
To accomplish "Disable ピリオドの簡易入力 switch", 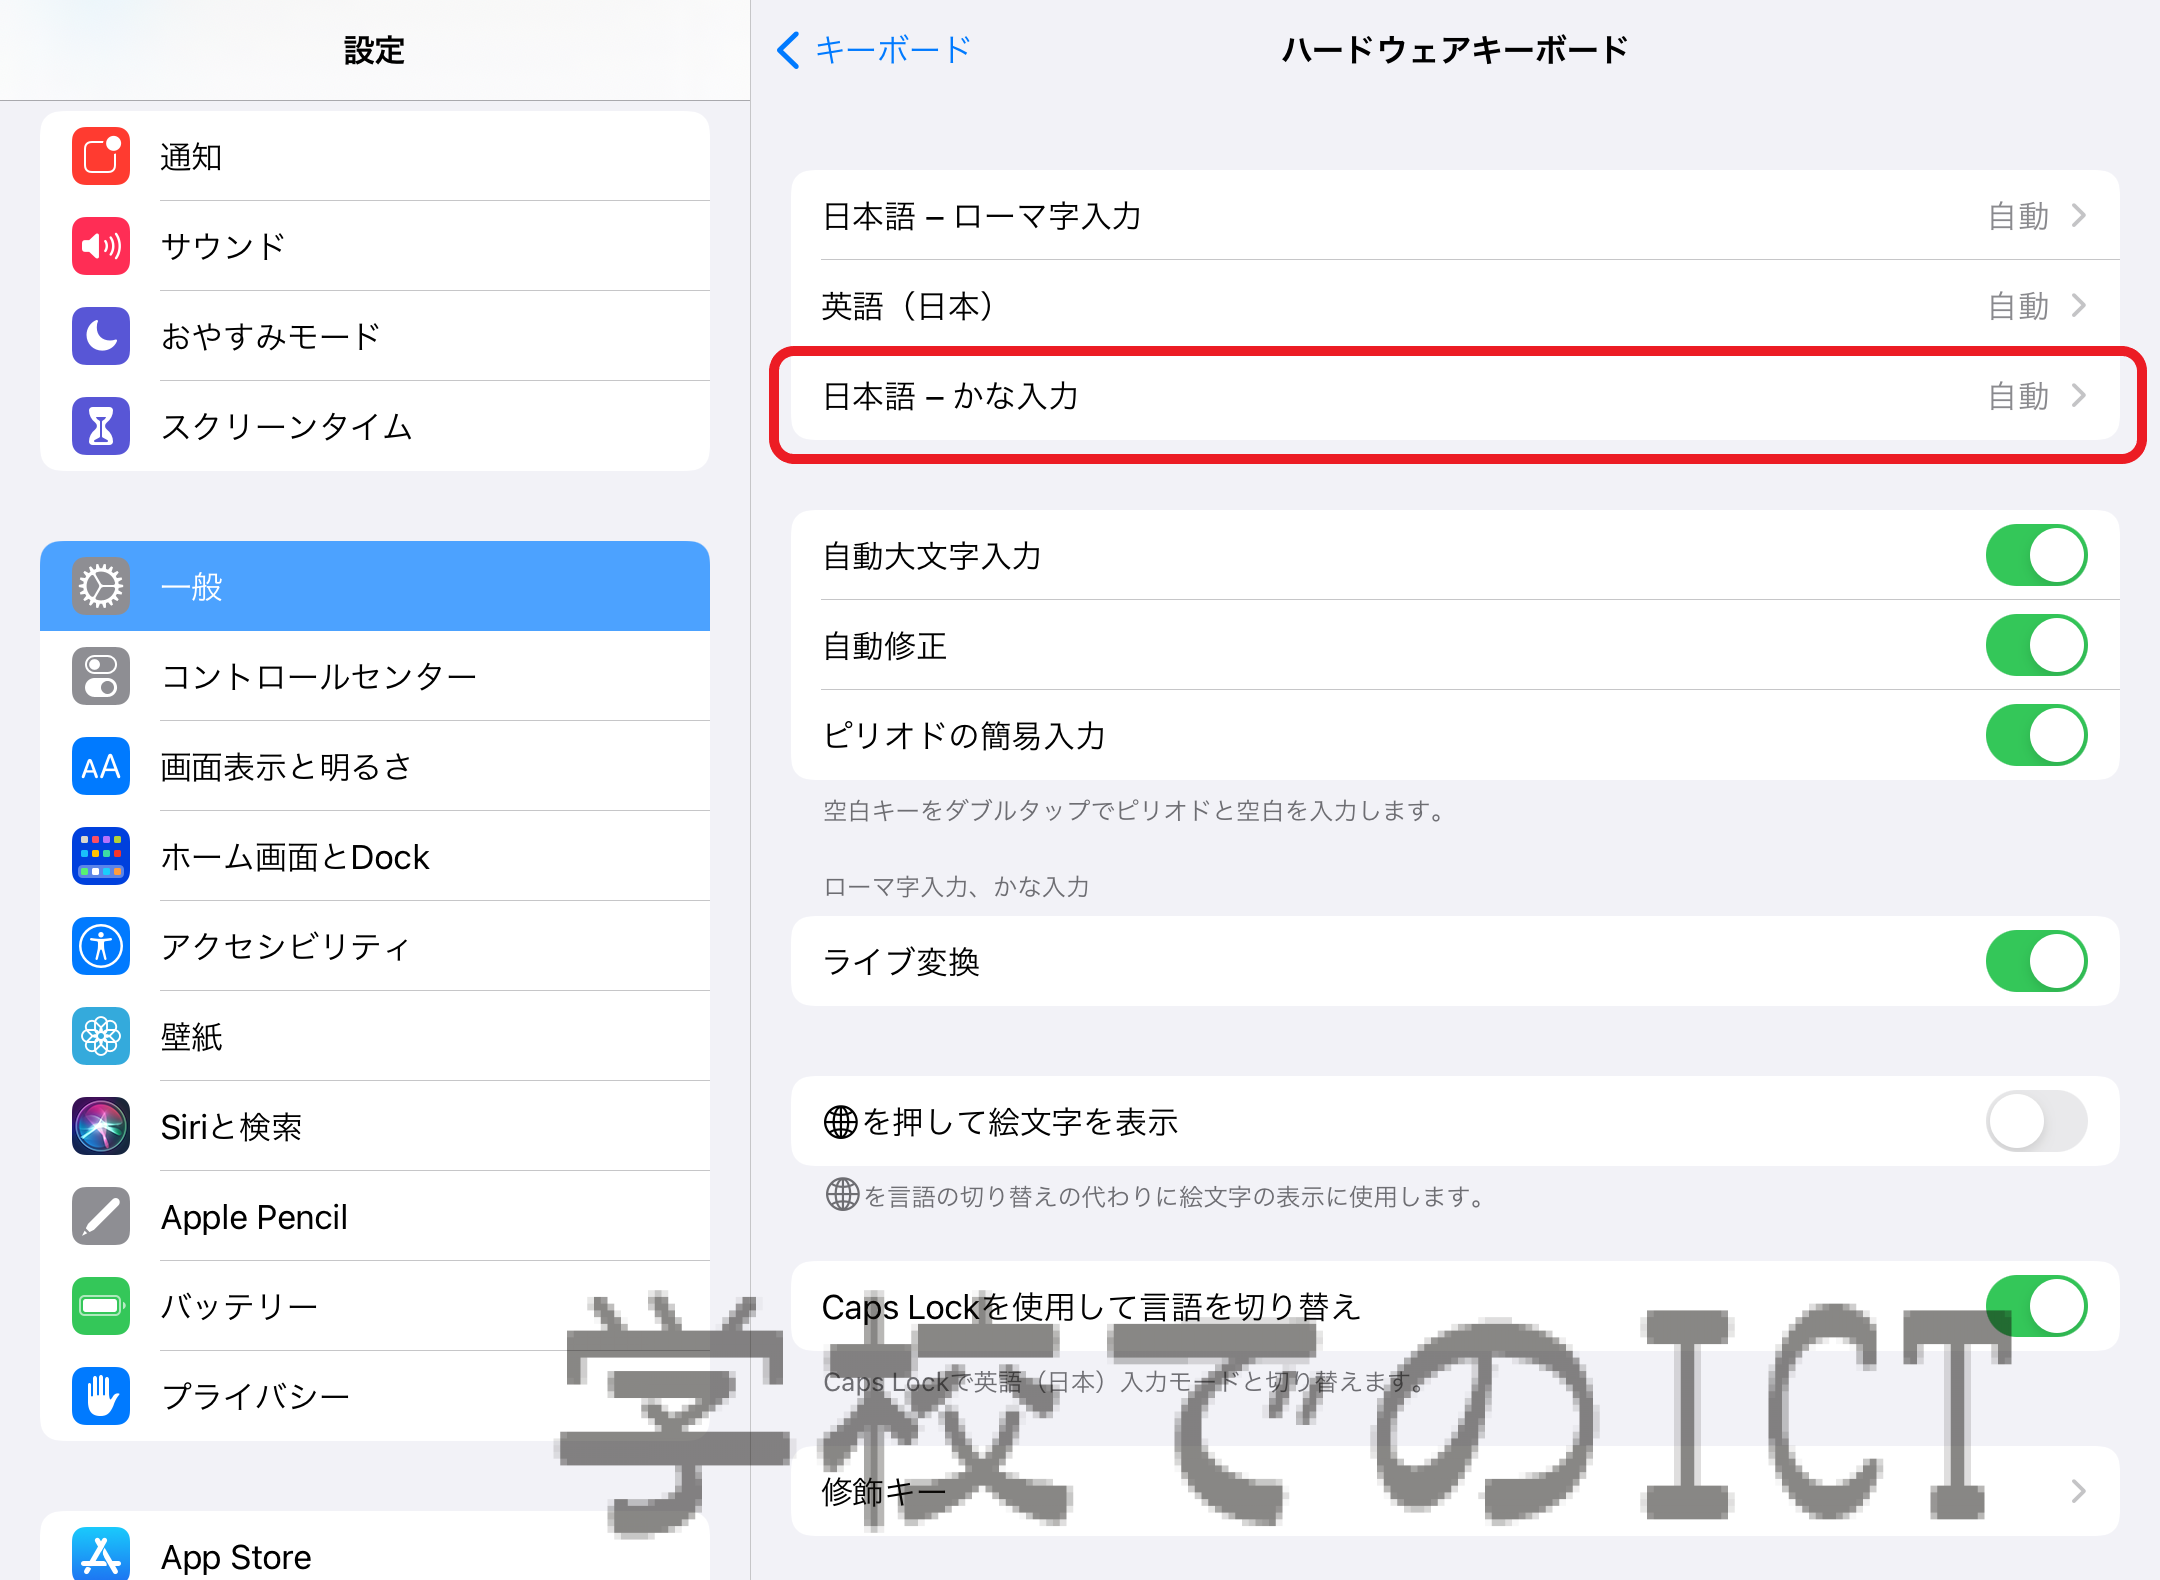I will pos(2036,735).
